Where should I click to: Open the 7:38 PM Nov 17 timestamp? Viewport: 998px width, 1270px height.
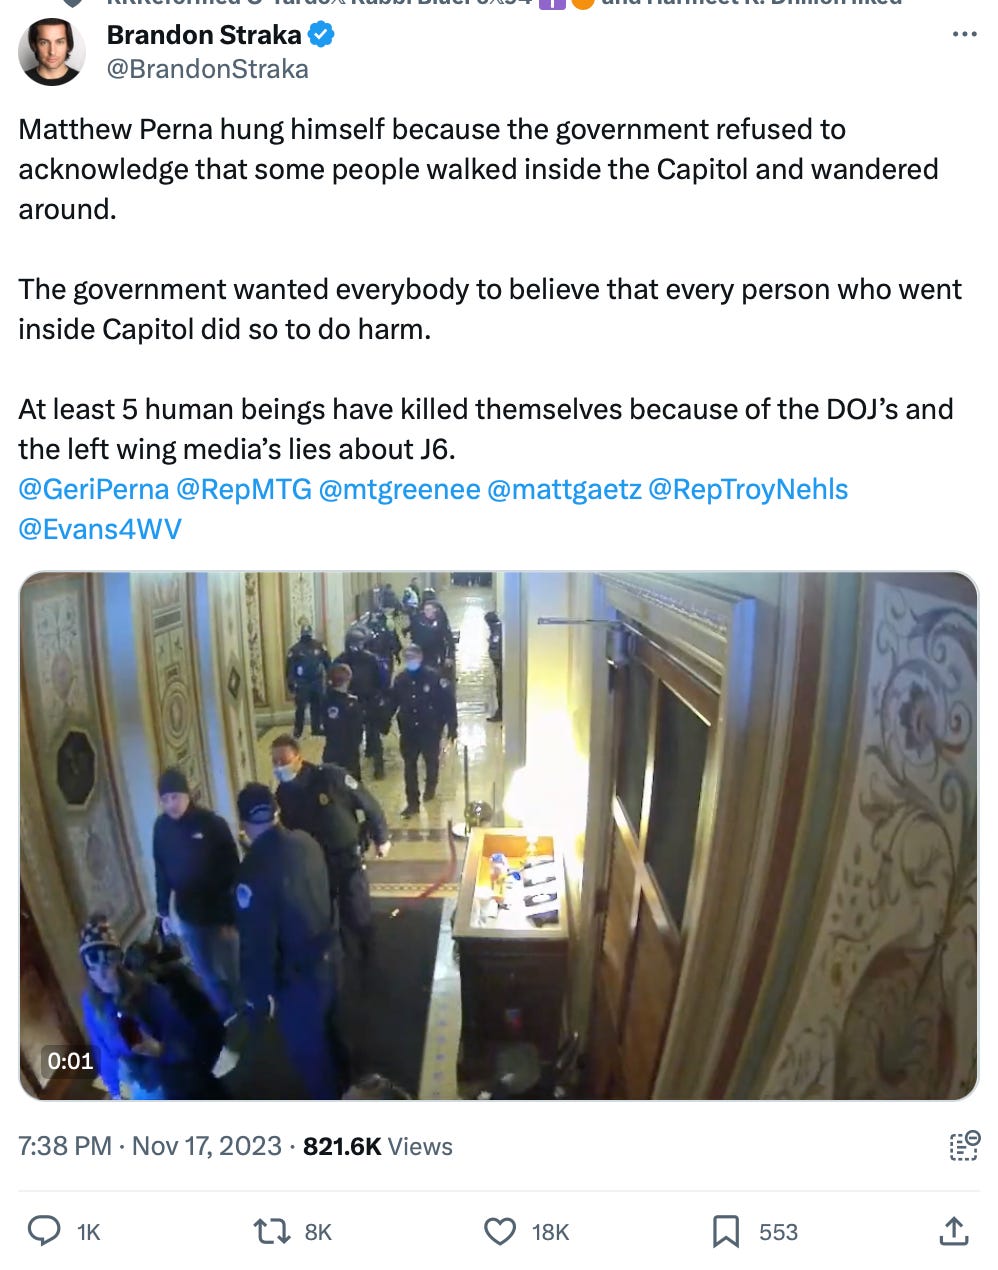click(150, 1146)
